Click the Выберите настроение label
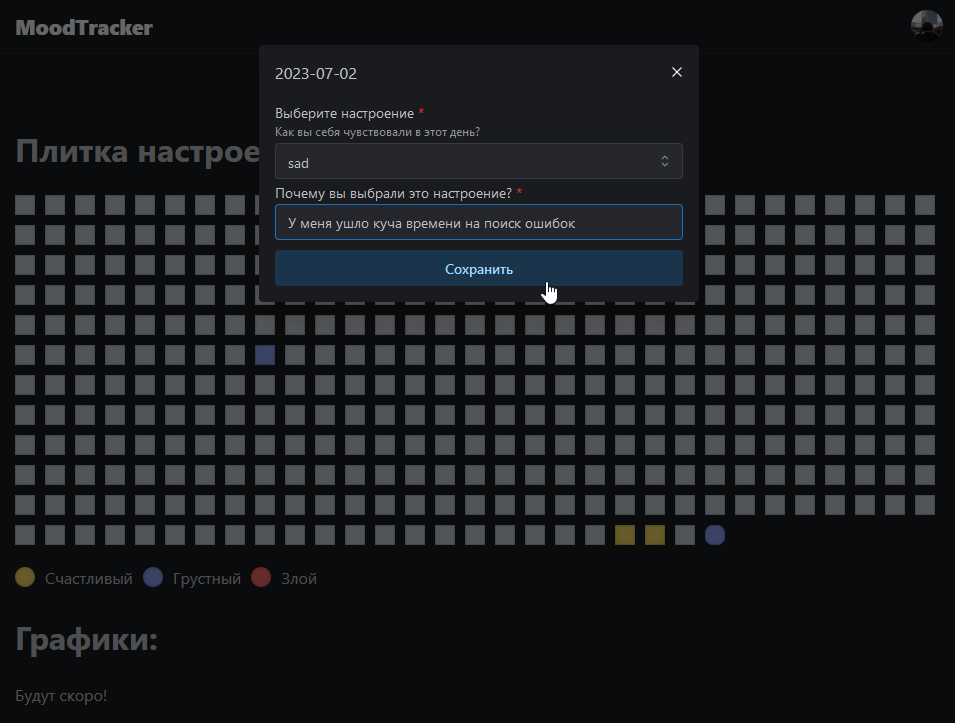Image resolution: width=955 pixels, height=723 pixels. point(344,113)
